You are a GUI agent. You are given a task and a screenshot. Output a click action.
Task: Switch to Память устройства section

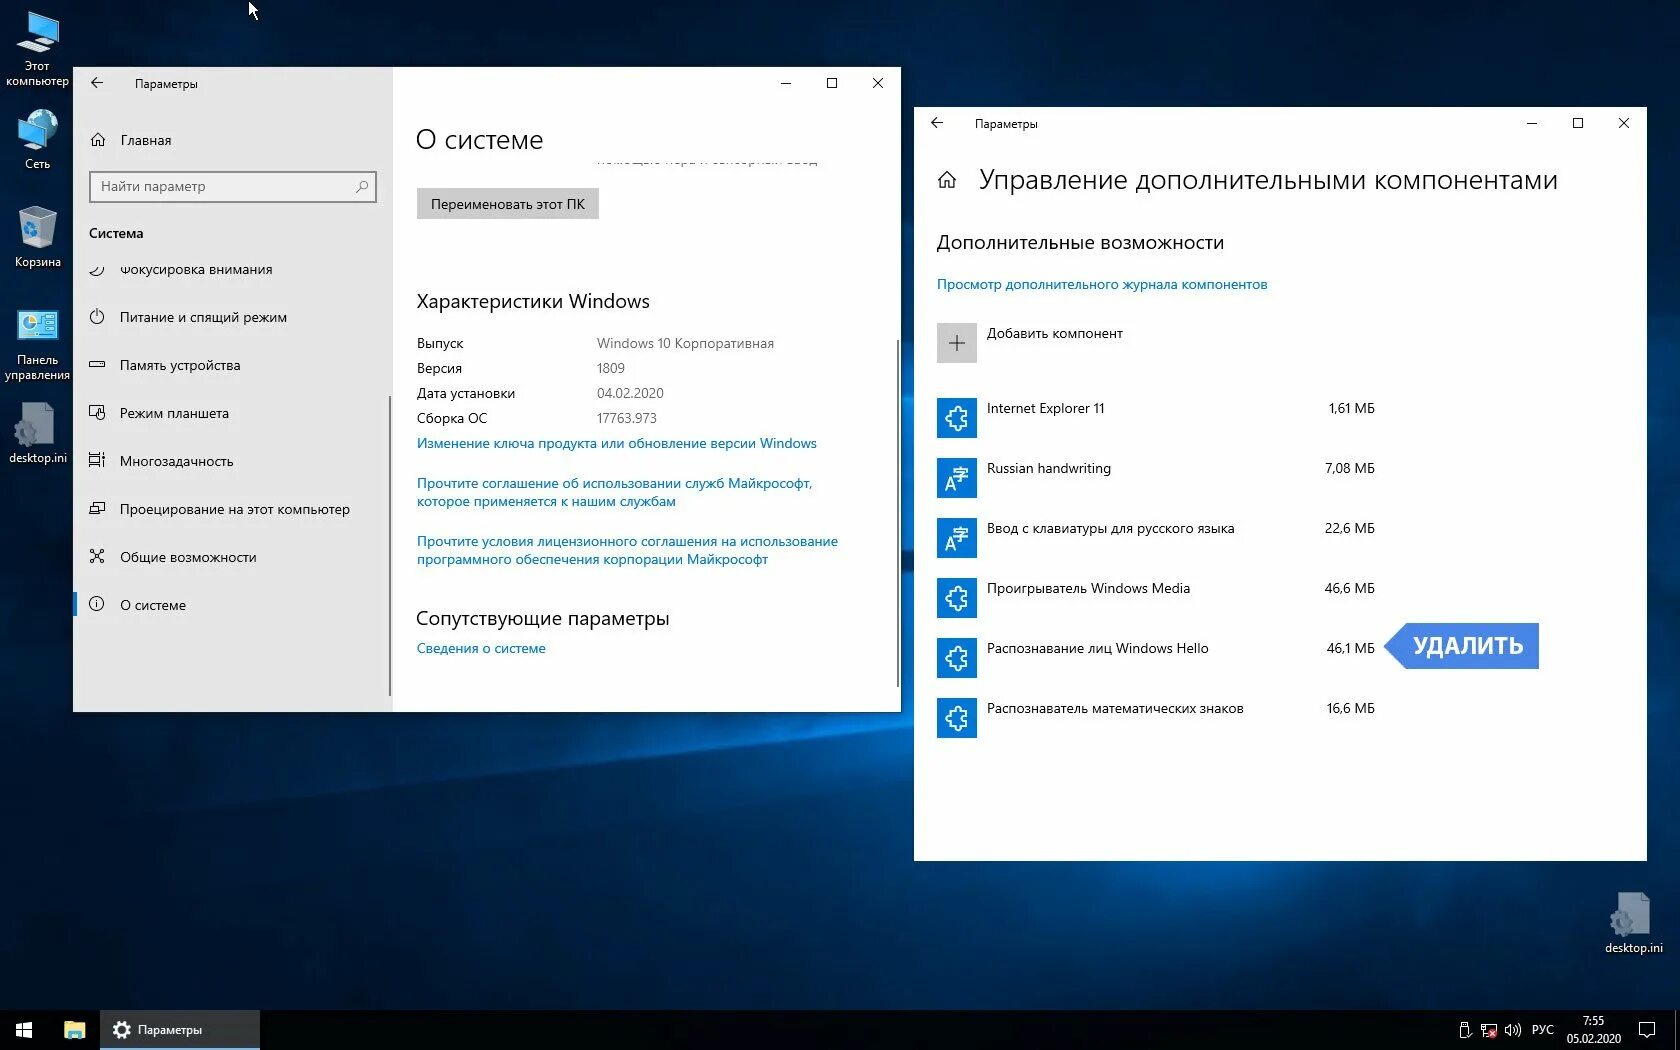(180, 365)
